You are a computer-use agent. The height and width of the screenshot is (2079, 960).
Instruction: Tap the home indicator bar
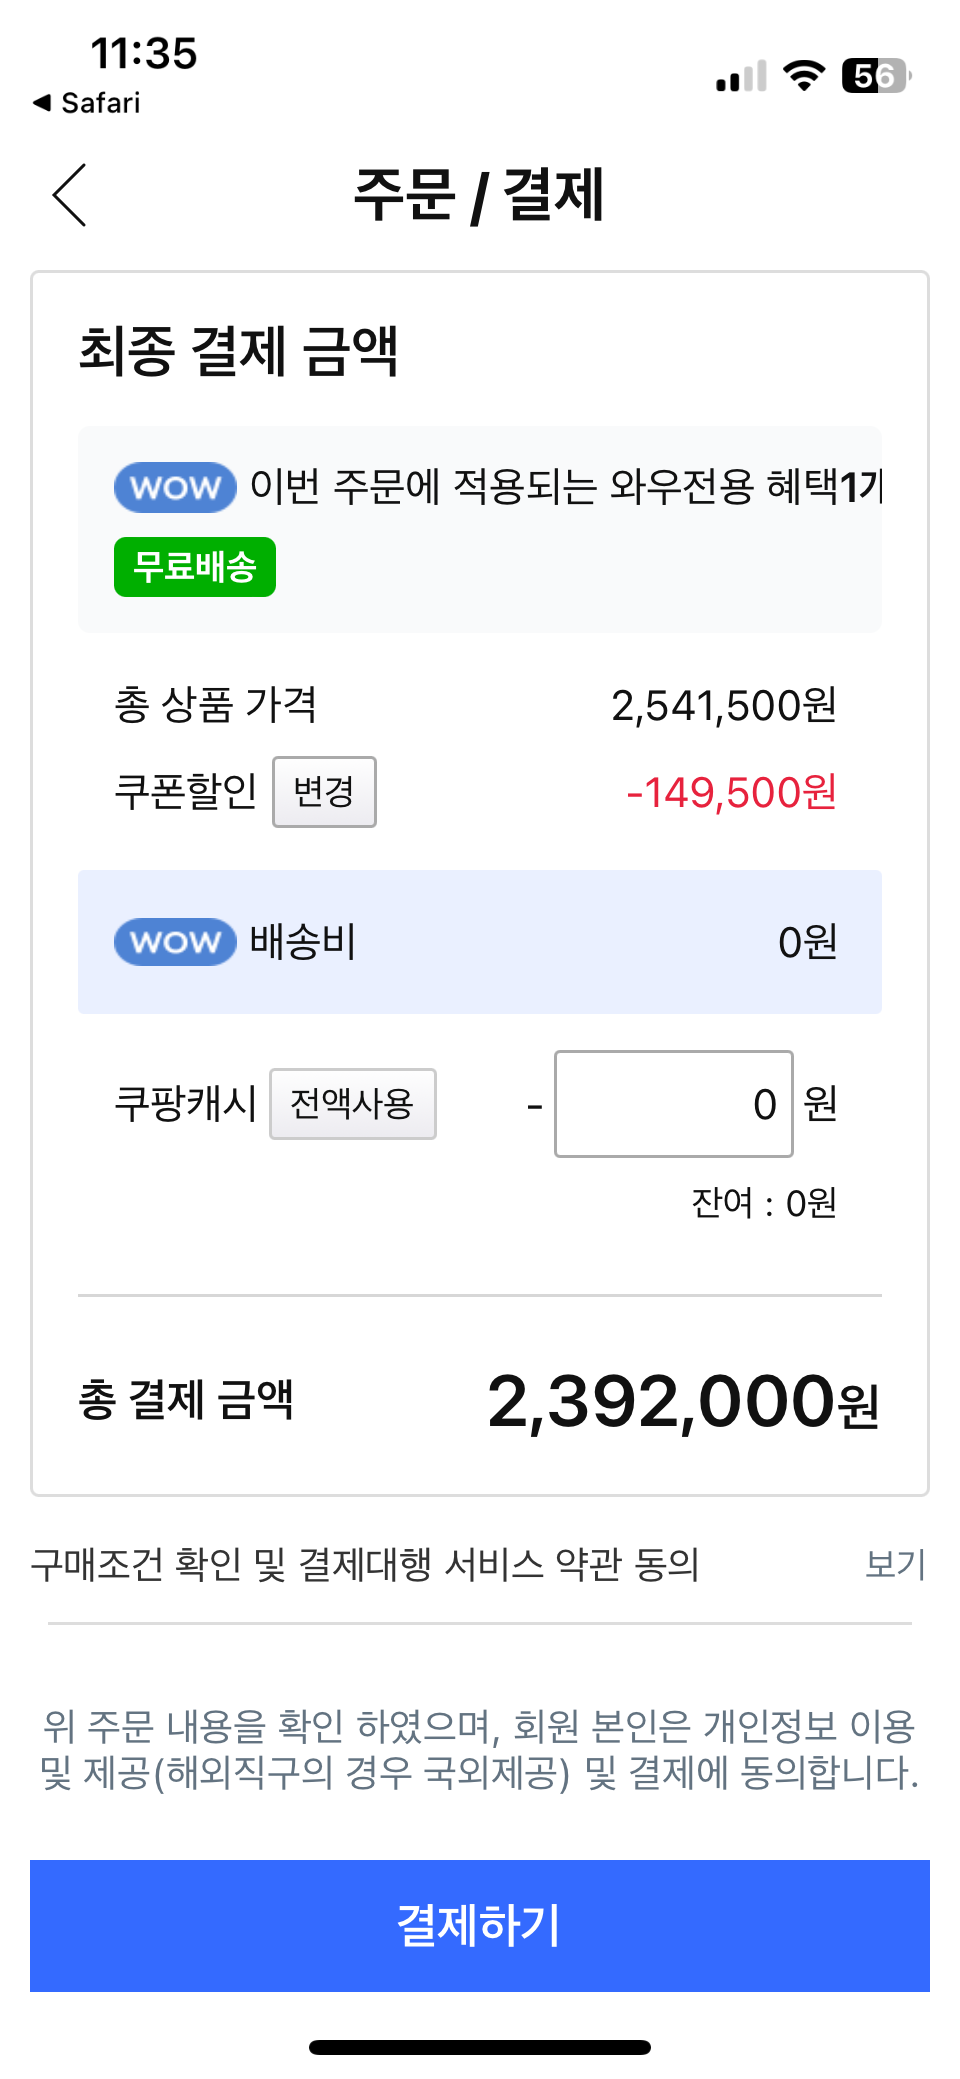[480, 2047]
